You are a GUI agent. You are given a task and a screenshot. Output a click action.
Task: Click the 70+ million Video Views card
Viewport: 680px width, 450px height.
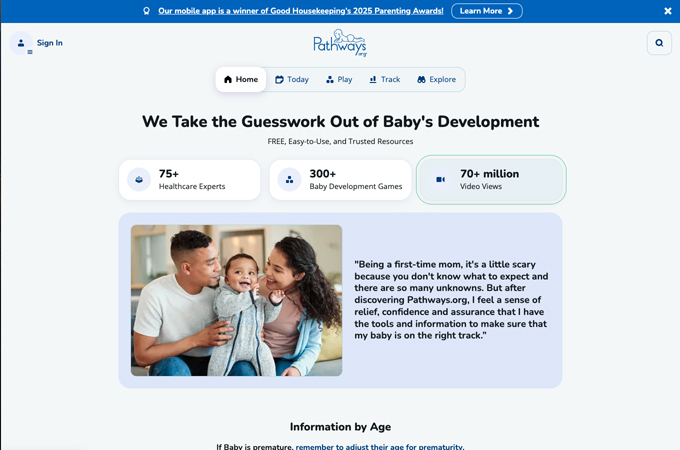[x=491, y=179]
